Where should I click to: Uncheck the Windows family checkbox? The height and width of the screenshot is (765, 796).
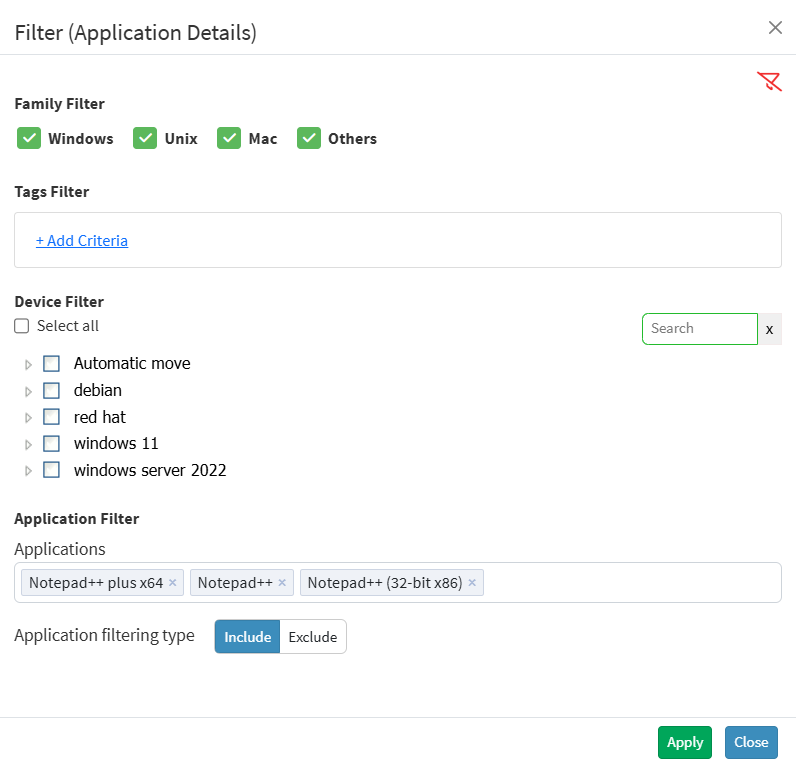pyautogui.click(x=29, y=138)
